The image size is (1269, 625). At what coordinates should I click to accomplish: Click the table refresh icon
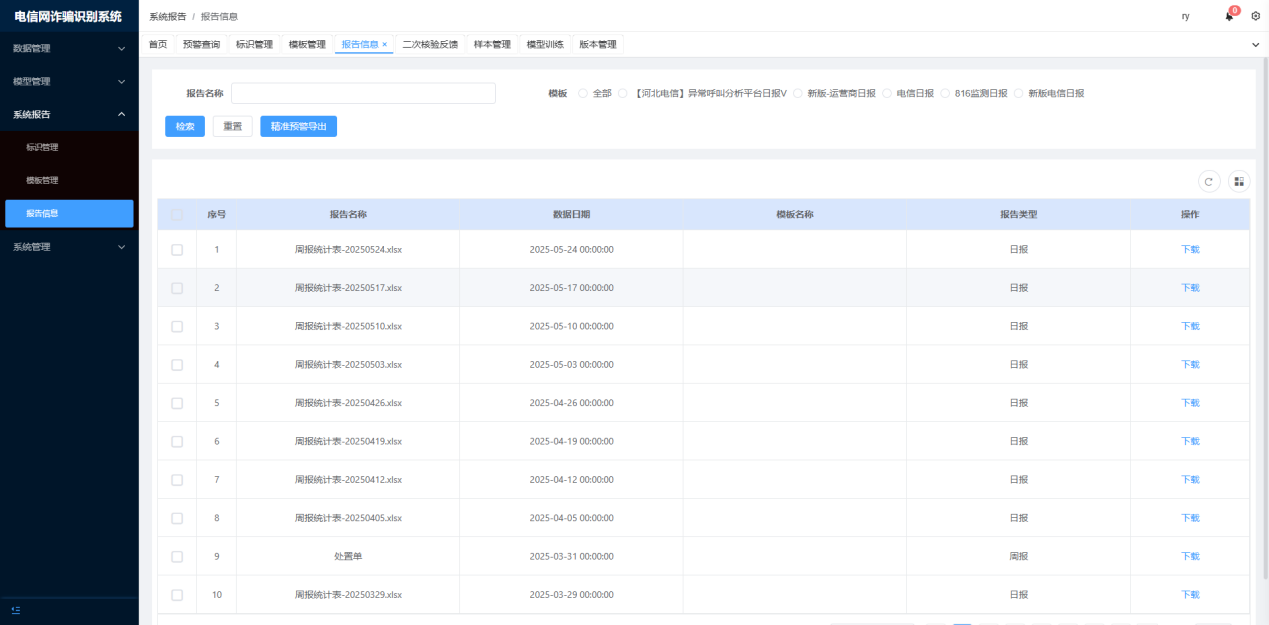1209,181
